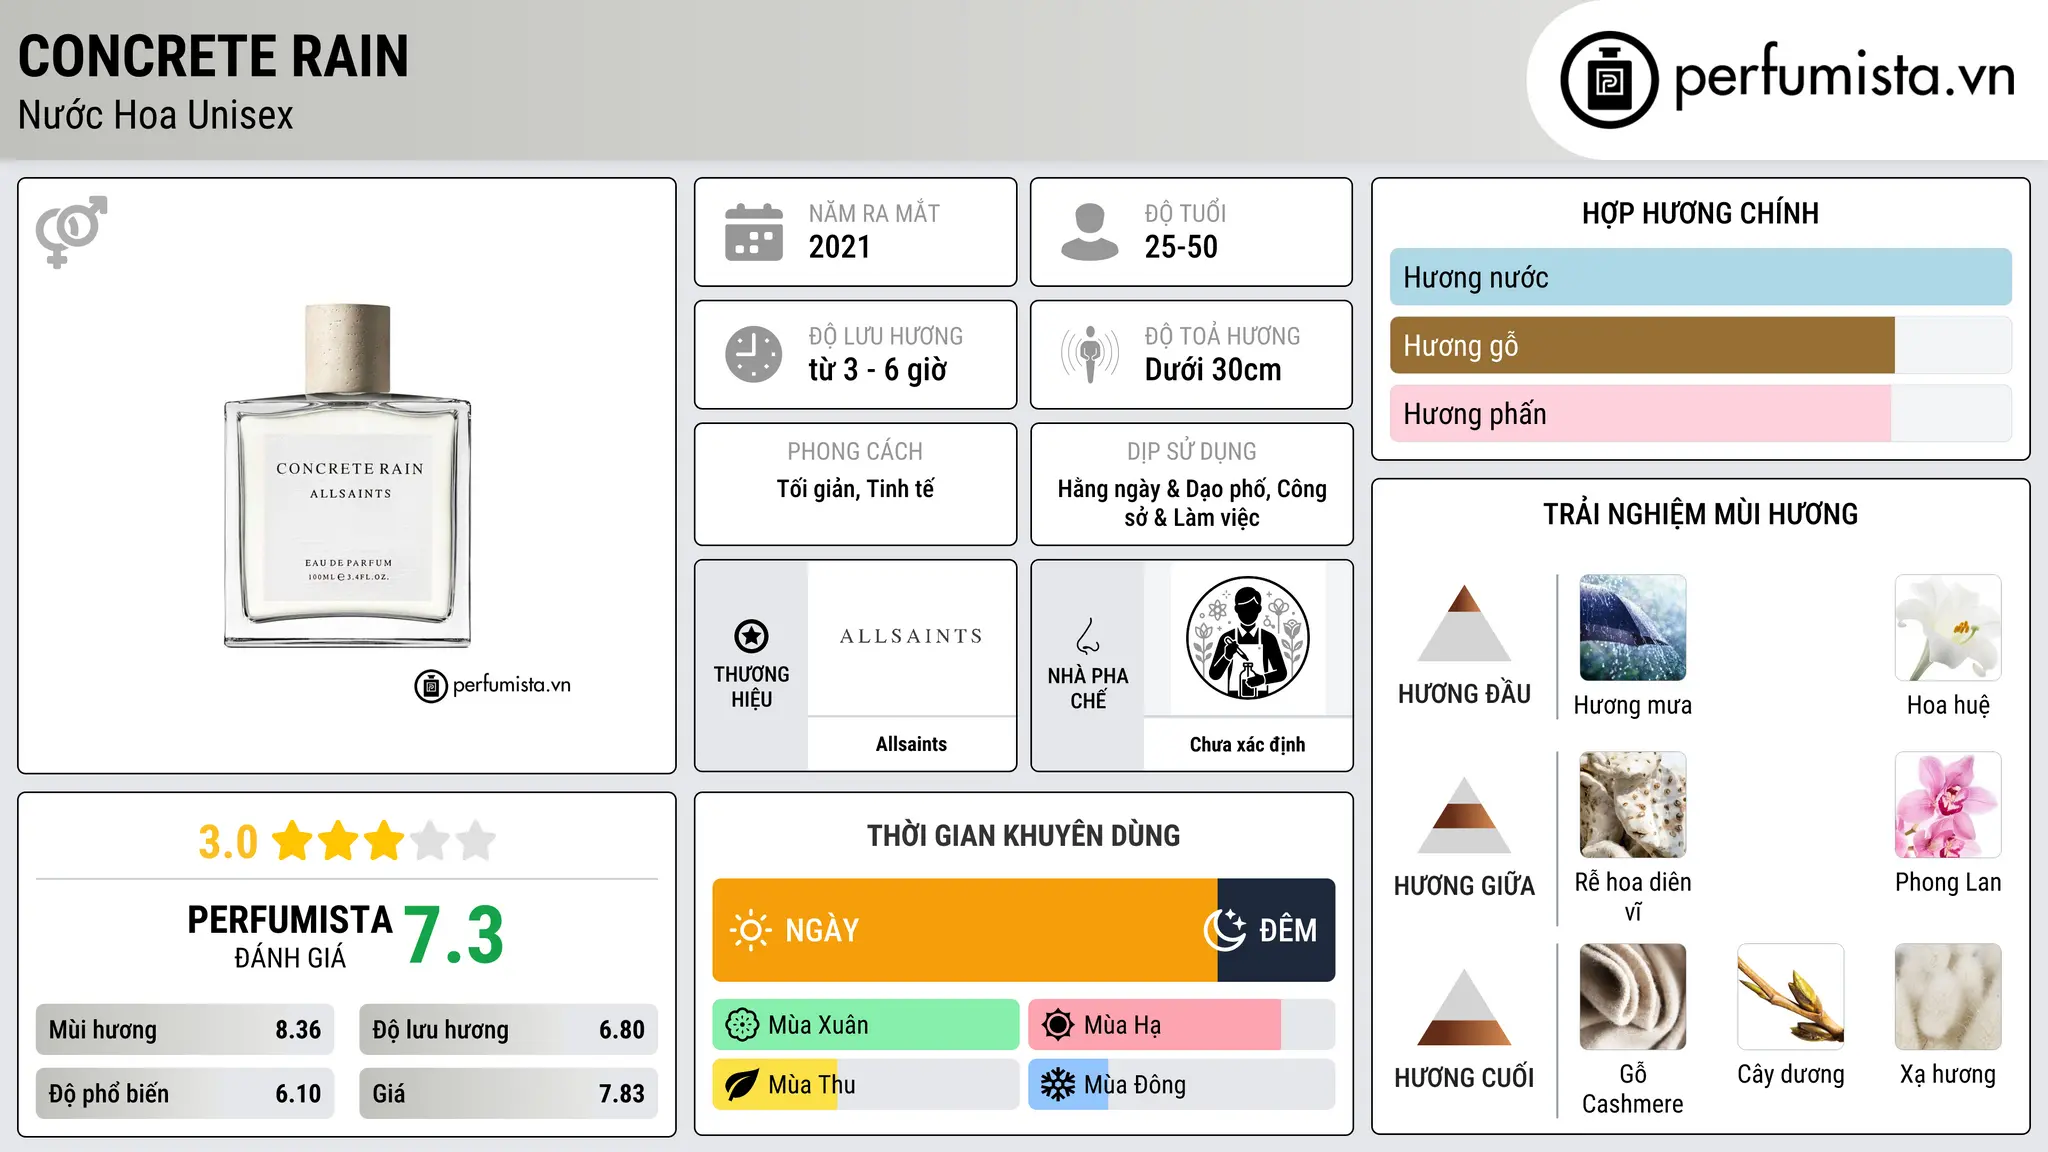Click the Mùa Hạ season bar
This screenshot has width=2048, height=1152.
[x=1182, y=1025]
